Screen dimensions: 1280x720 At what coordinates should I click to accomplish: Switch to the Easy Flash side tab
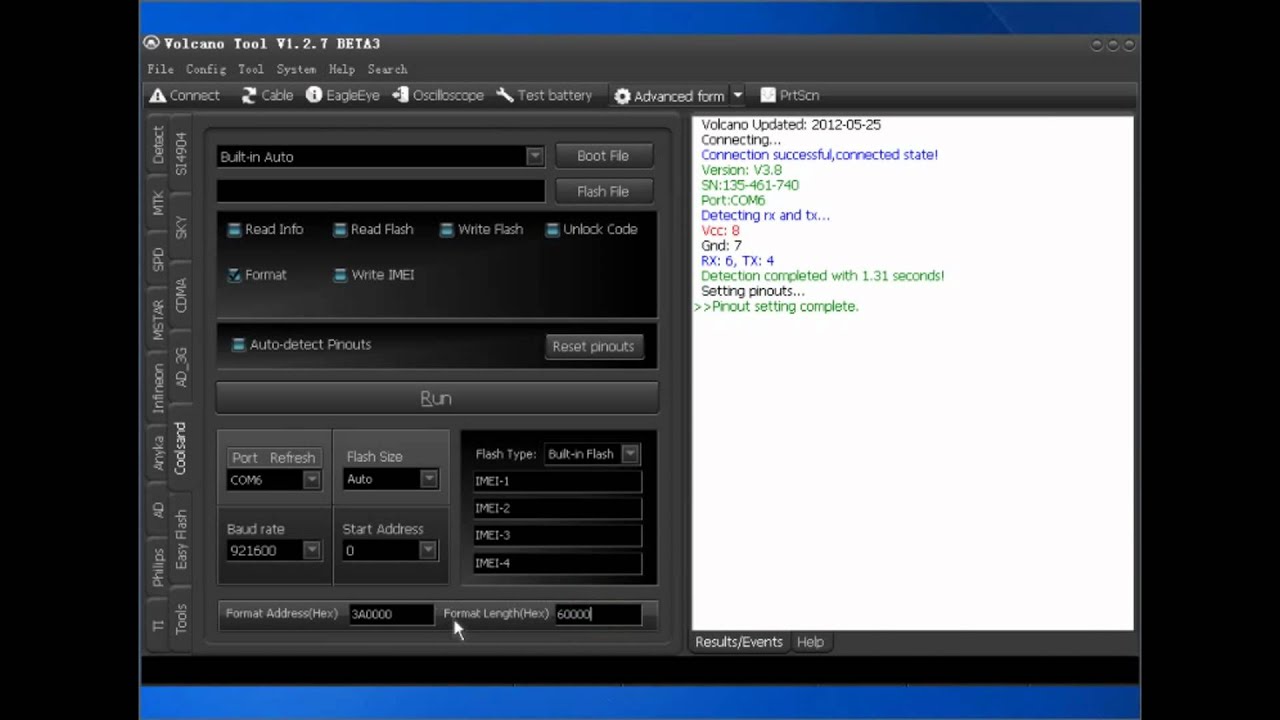pyautogui.click(x=180, y=540)
